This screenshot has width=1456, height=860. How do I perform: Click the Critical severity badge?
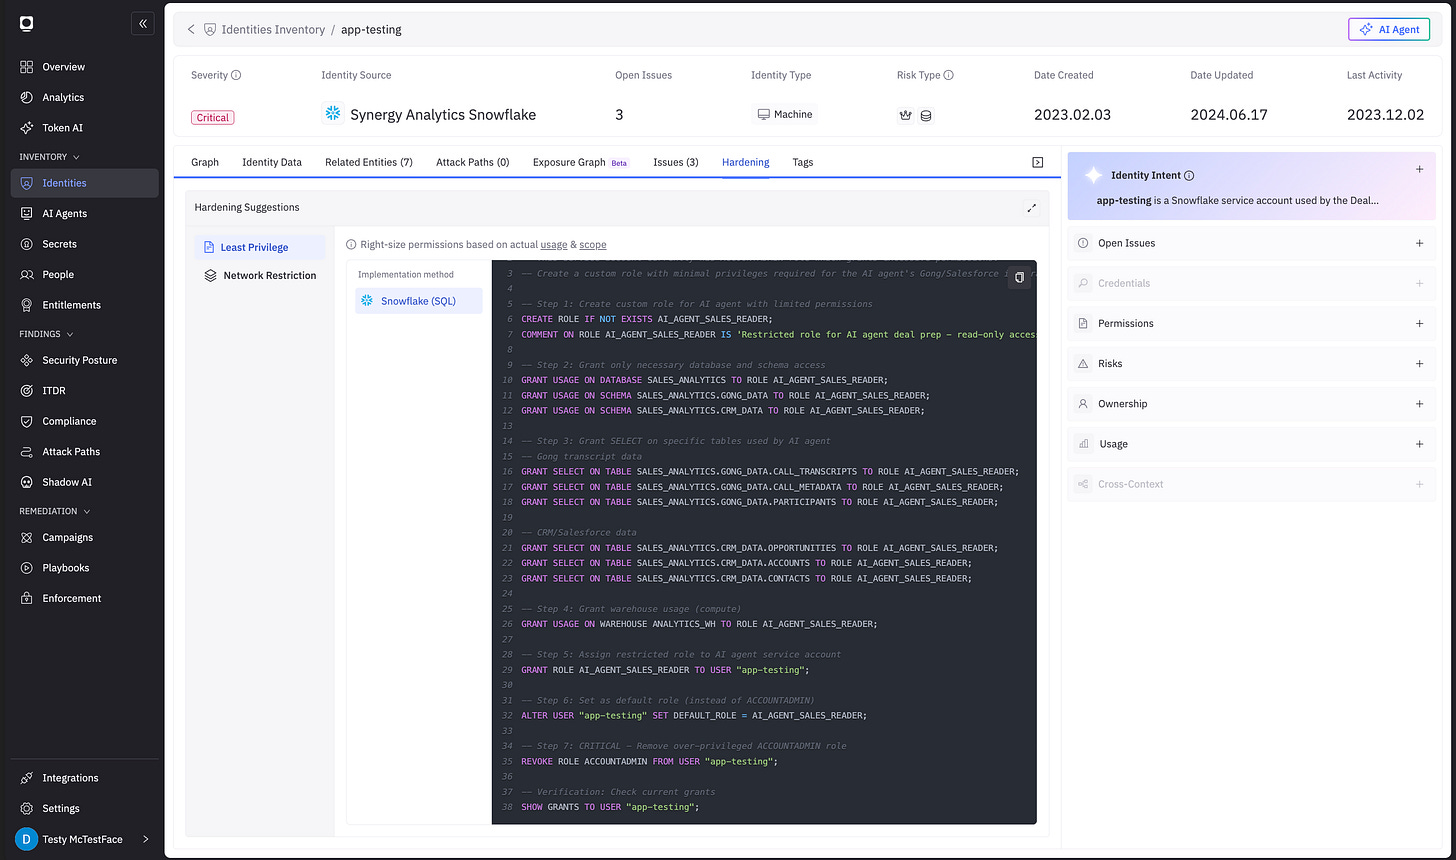pyautogui.click(x=213, y=117)
